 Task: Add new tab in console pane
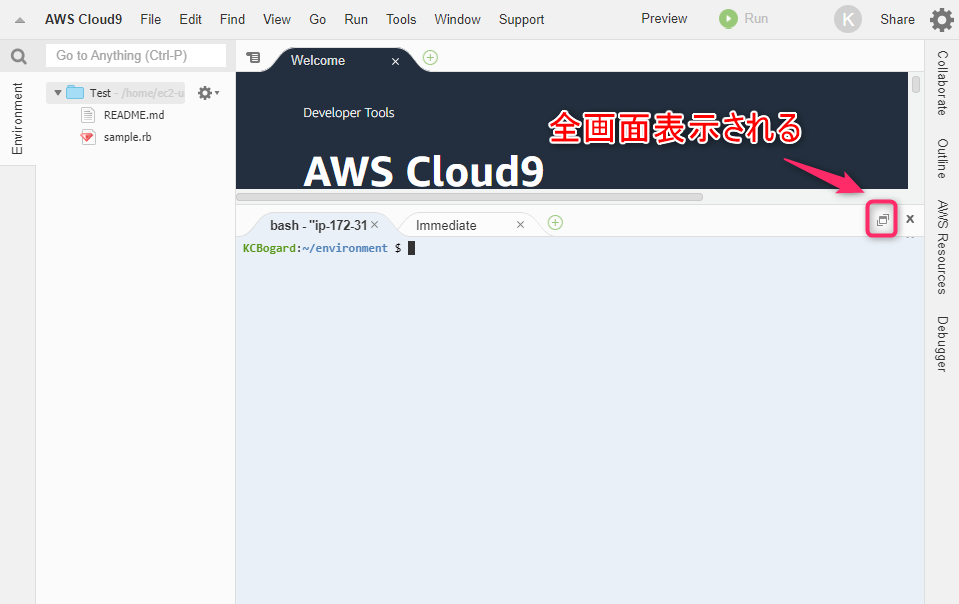click(x=555, y=223)
